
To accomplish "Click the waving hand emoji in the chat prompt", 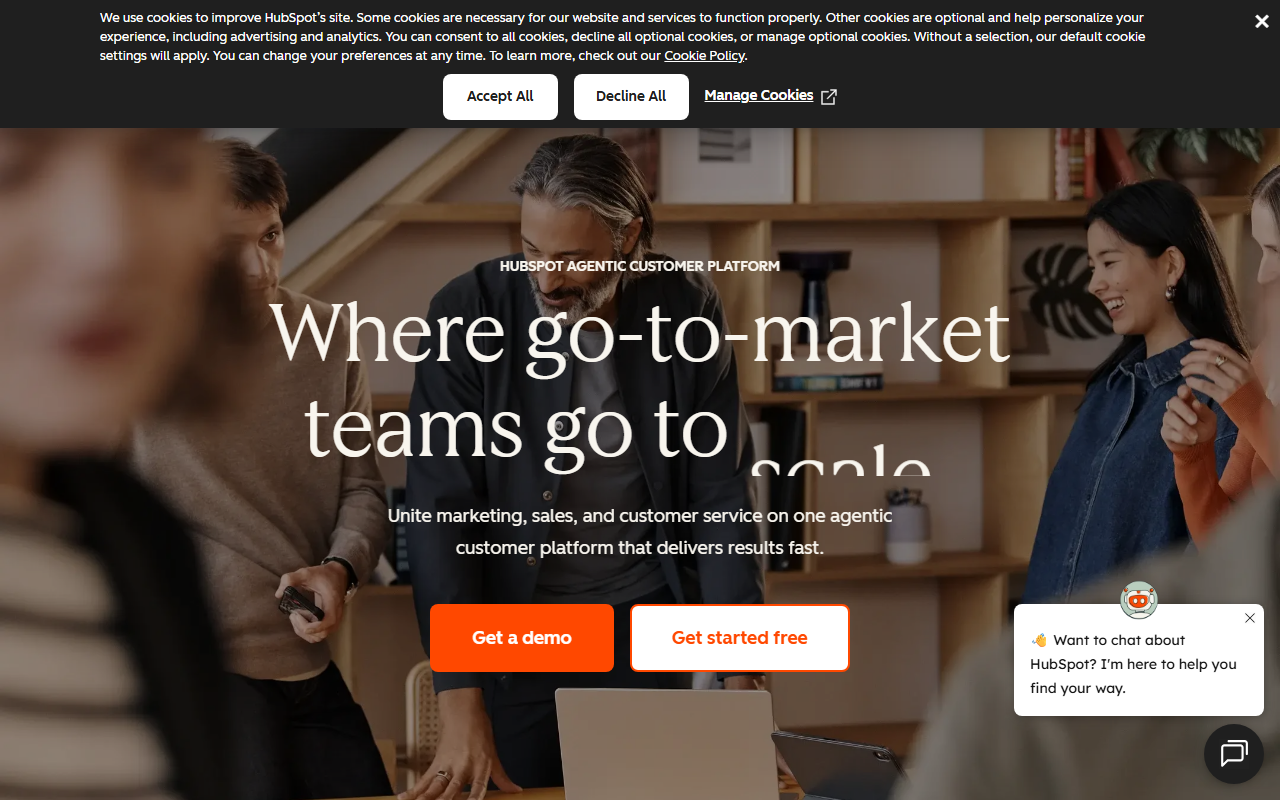I will (x=1039, y=640).
